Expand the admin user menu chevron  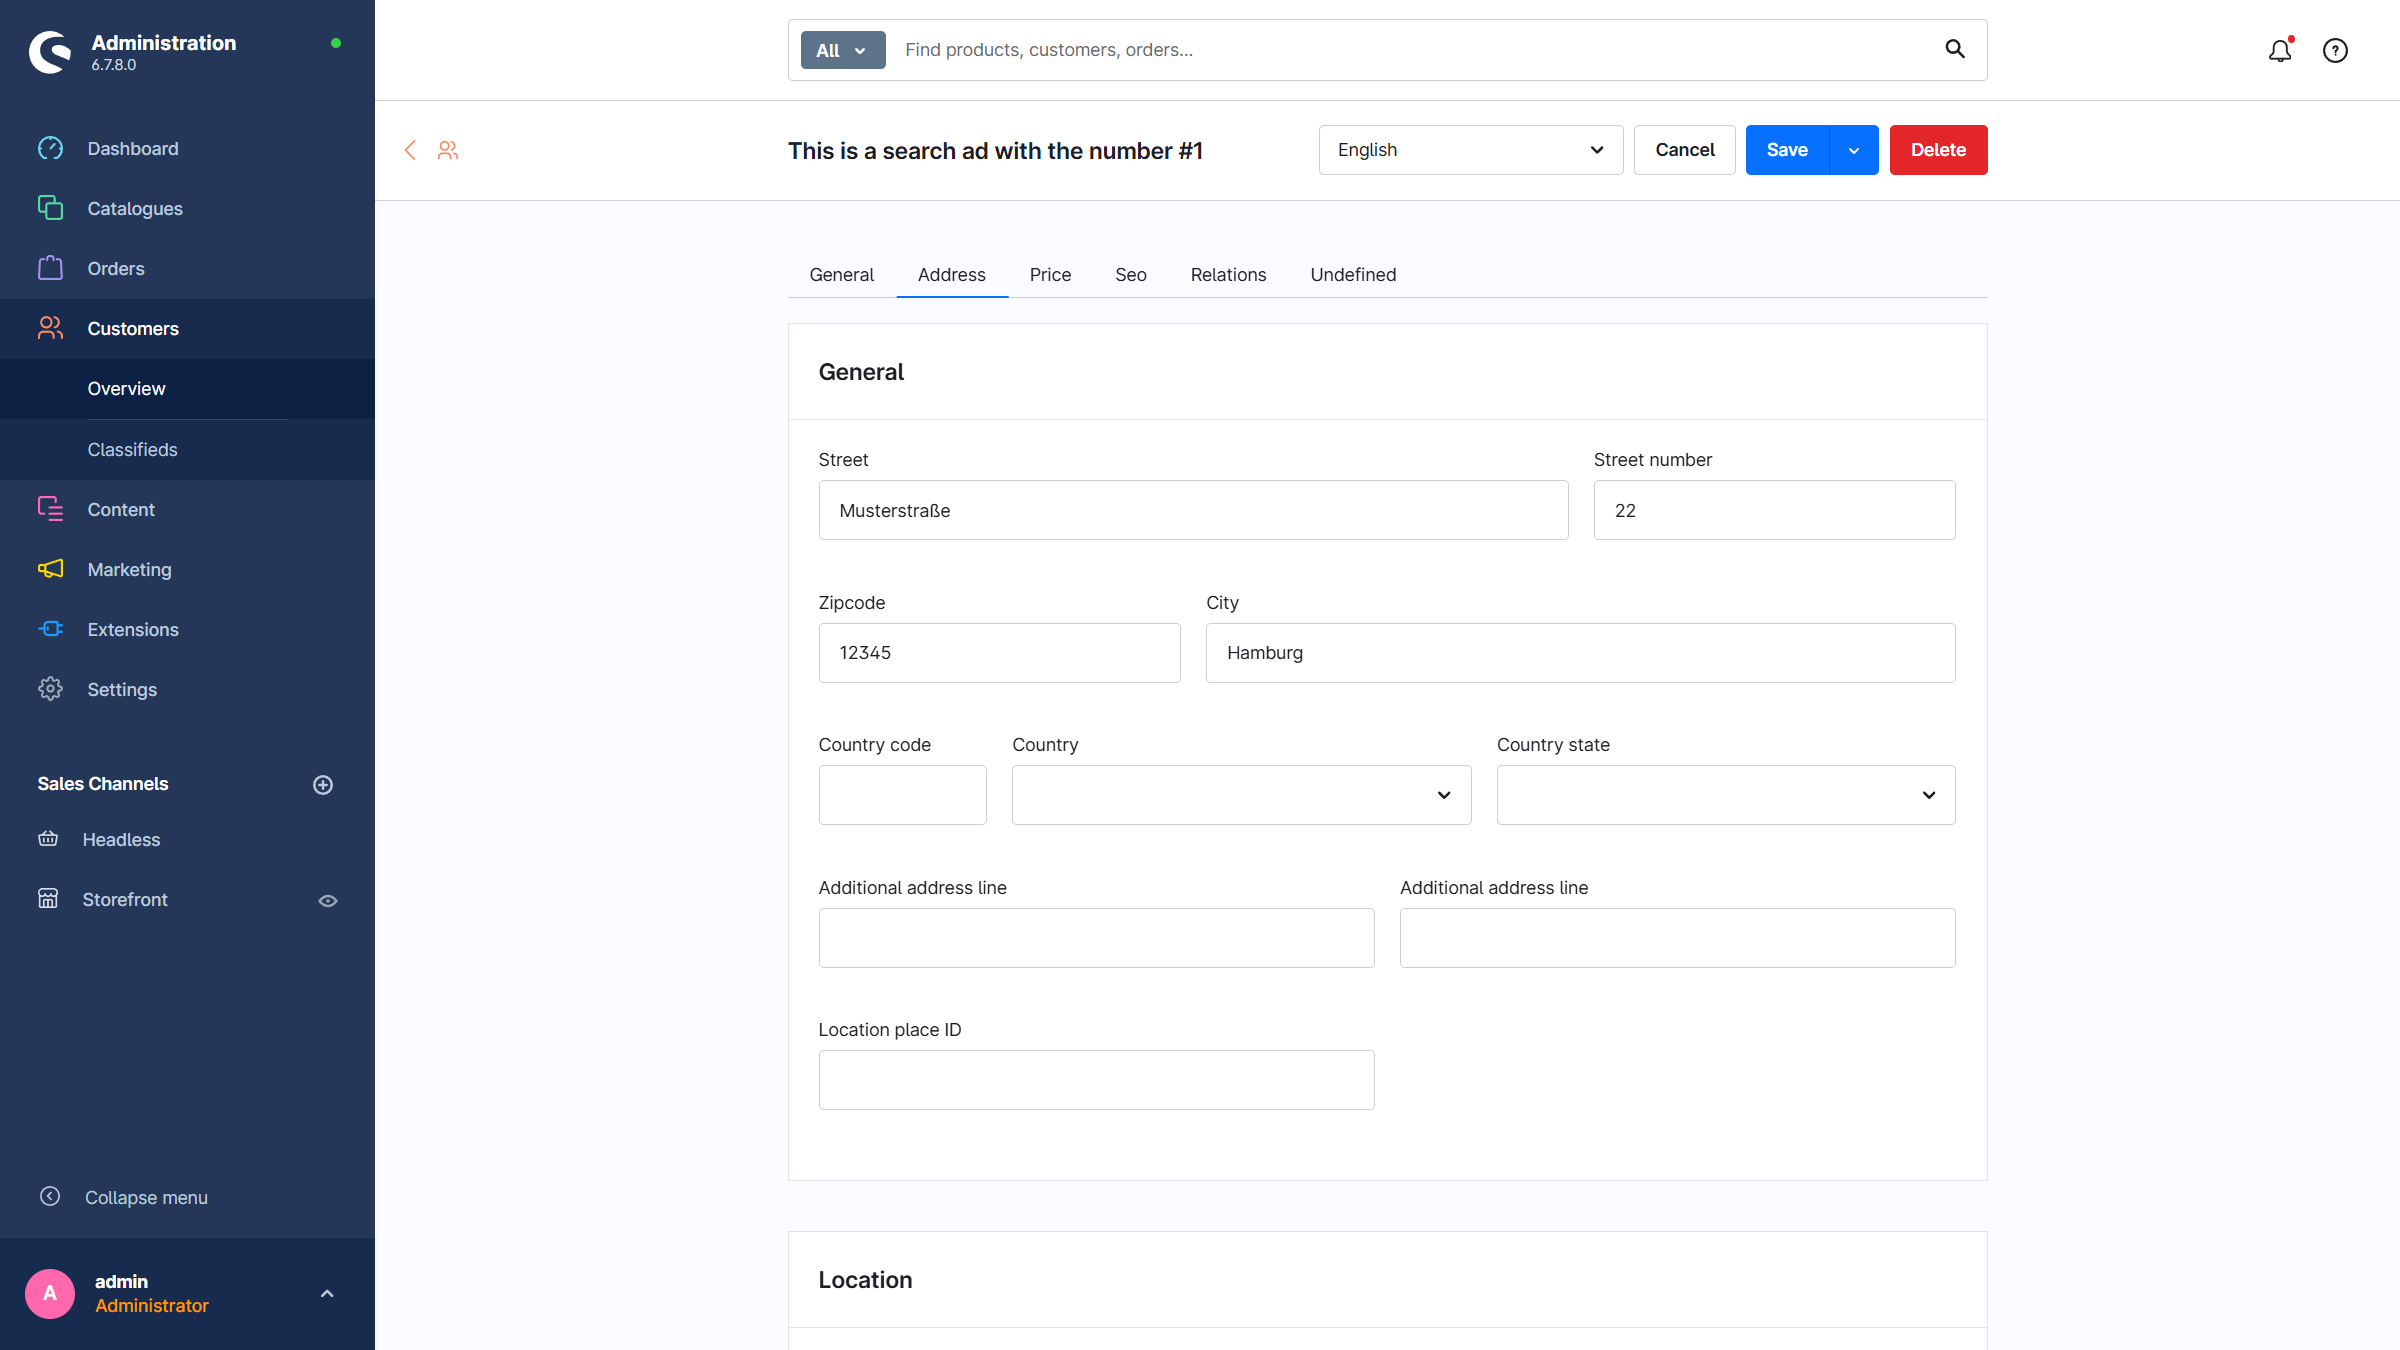coord(326,1294)
